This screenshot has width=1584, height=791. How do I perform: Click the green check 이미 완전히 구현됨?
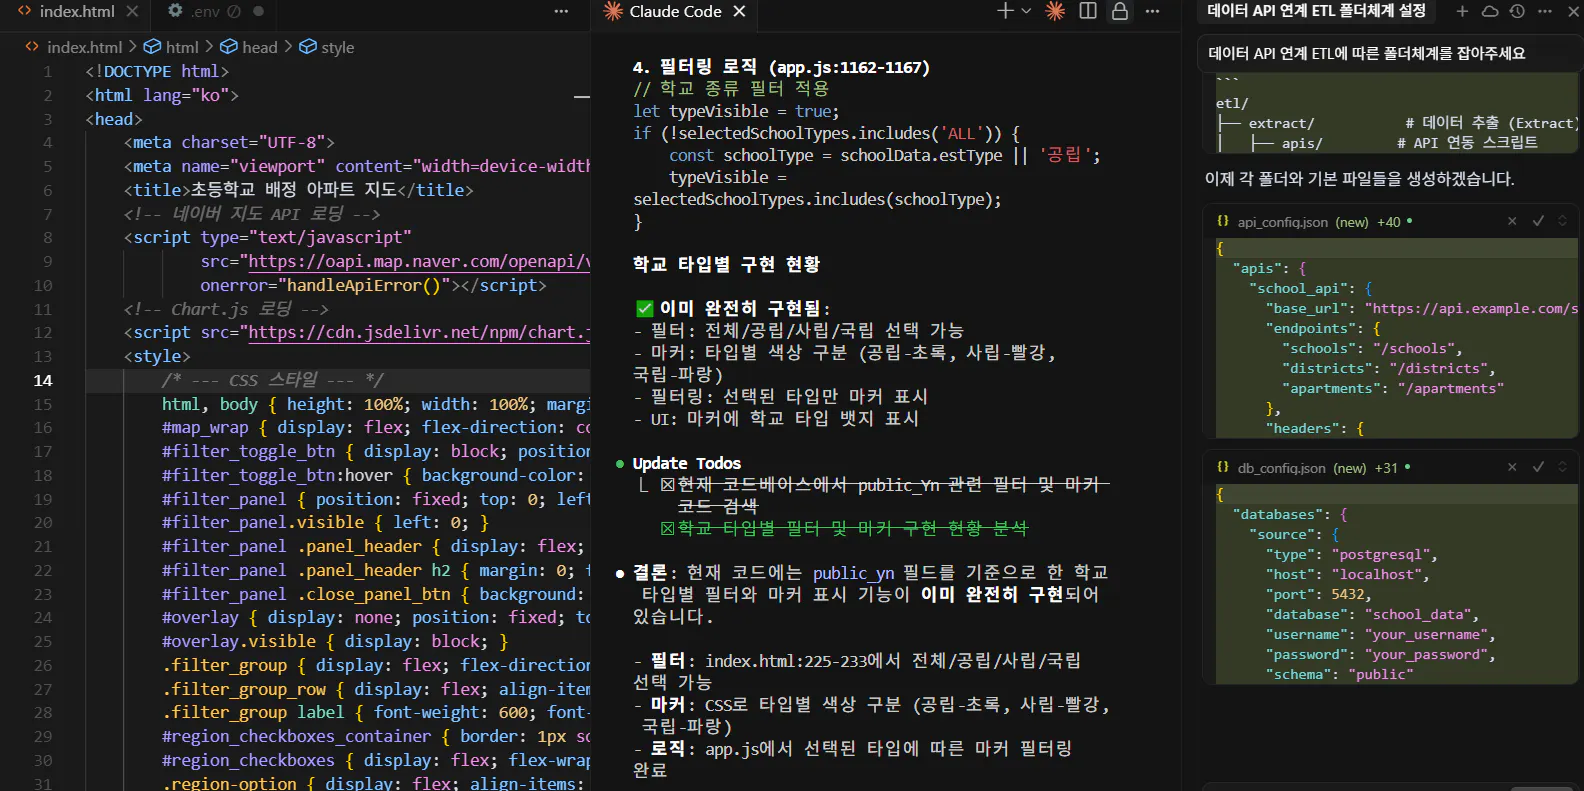[x=733, y=308]
